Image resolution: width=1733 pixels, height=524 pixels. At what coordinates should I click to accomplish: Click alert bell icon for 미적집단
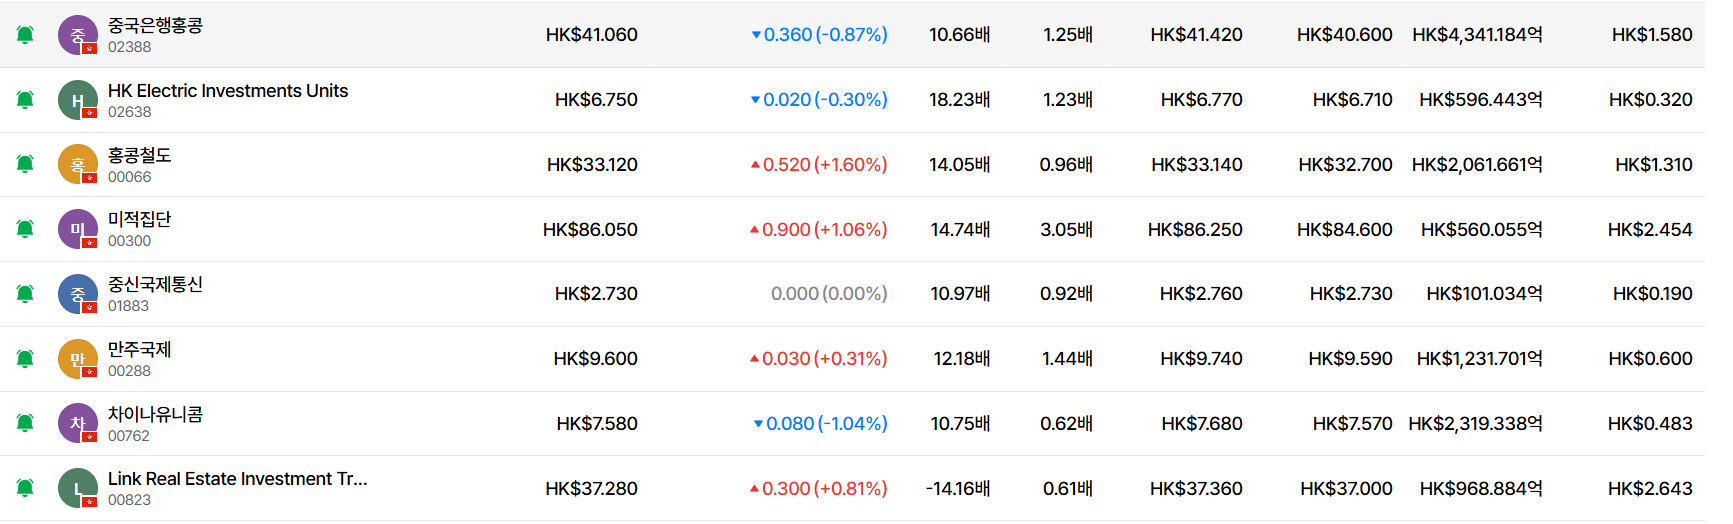pyautogui.click(x=25, y=229)
